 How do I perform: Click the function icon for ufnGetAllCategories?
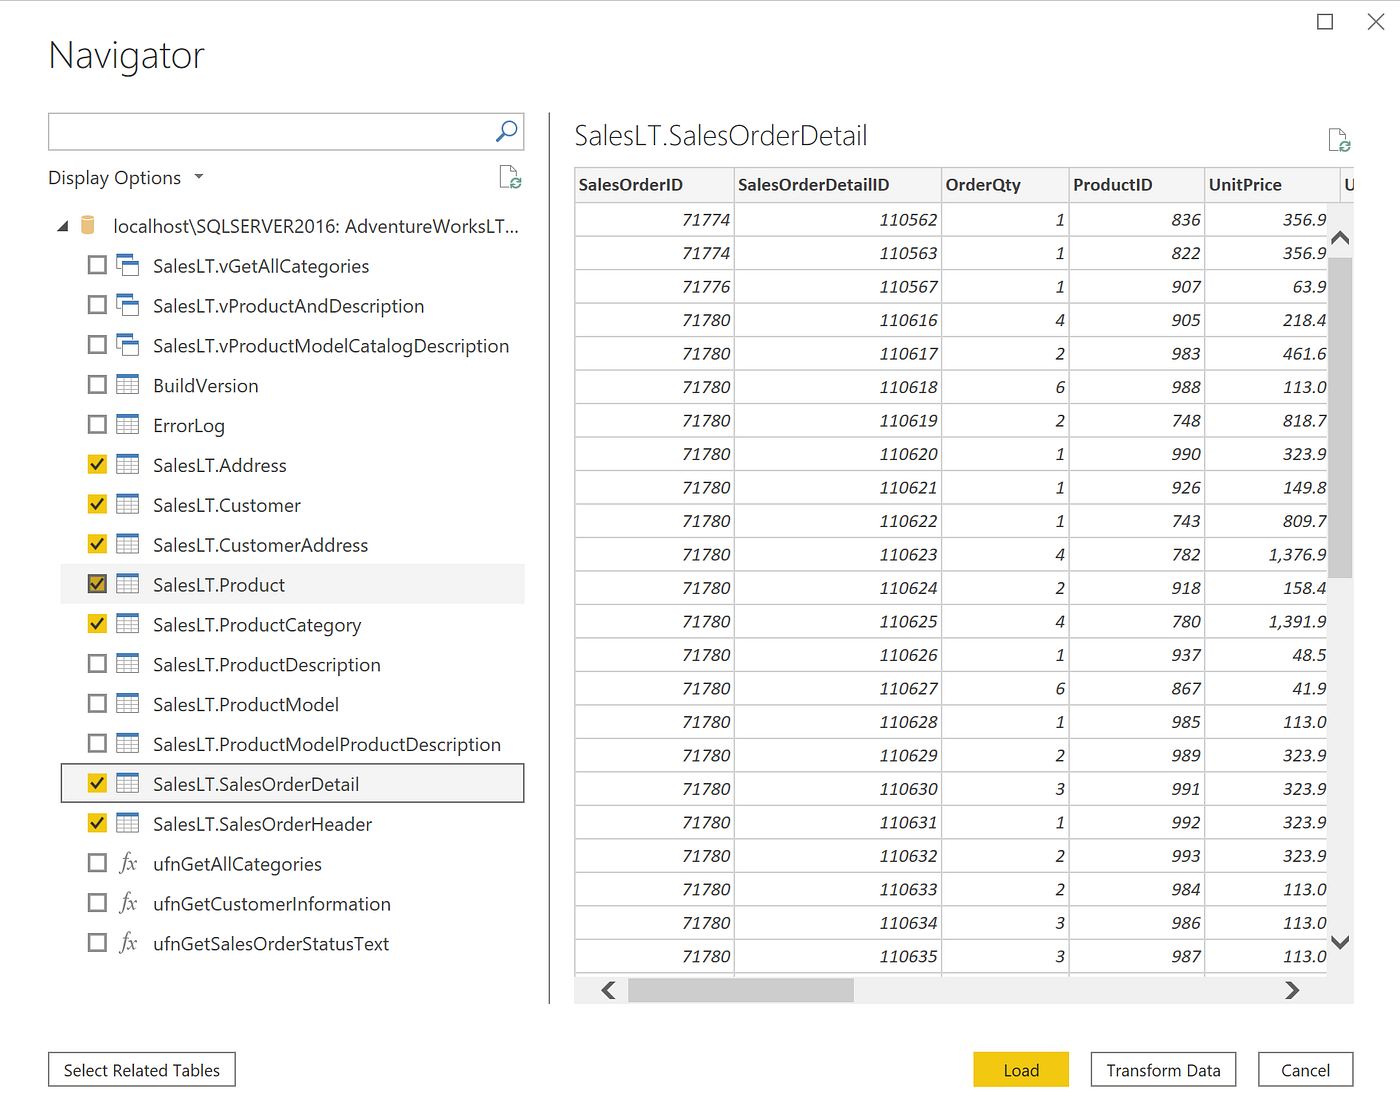(128, 863)
